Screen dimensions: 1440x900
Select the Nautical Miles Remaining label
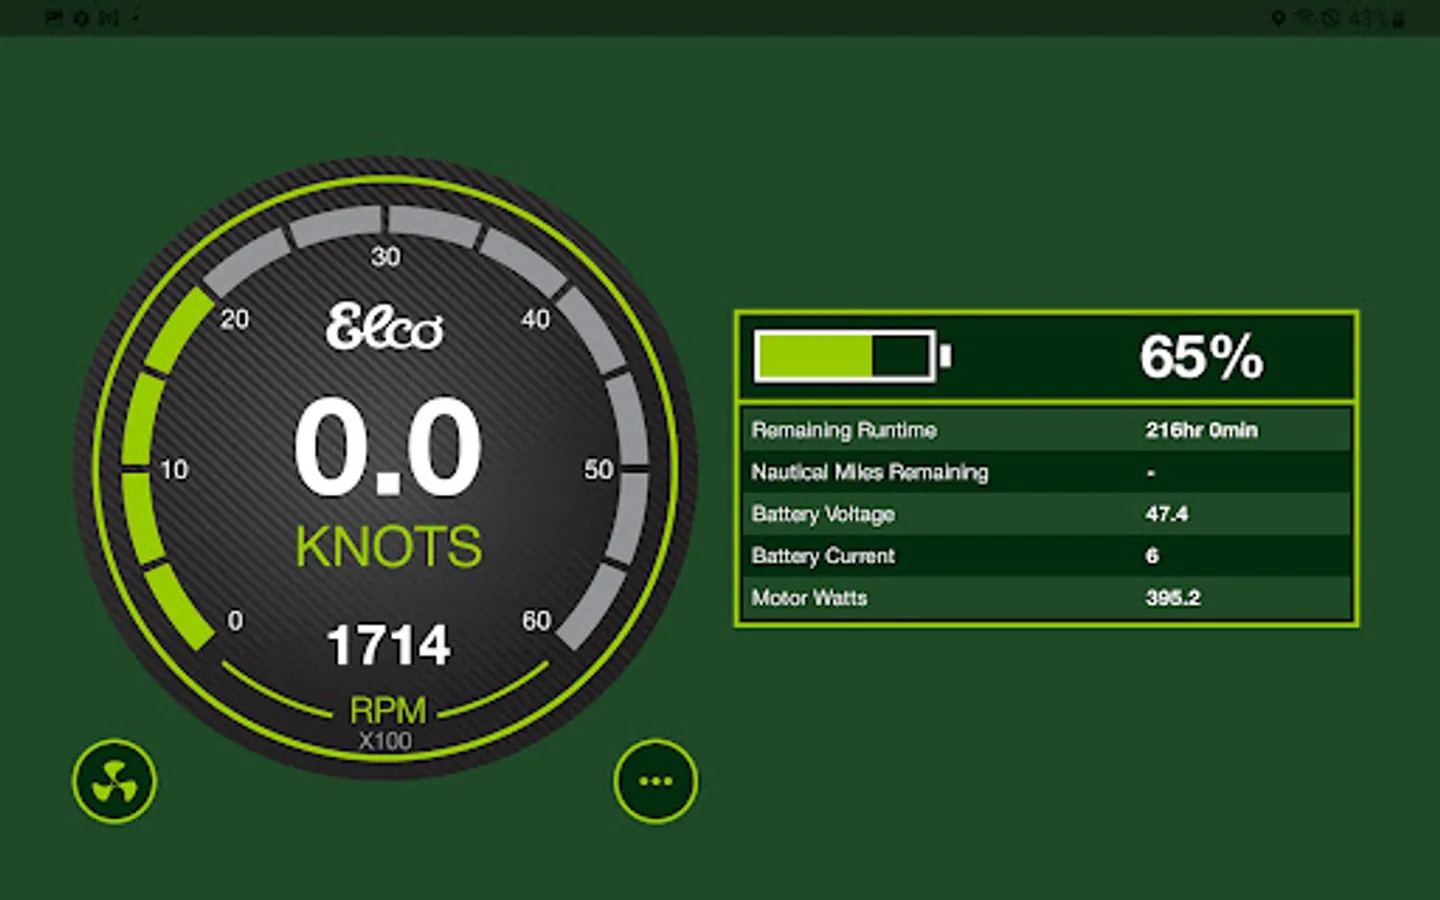click(870, 472)
